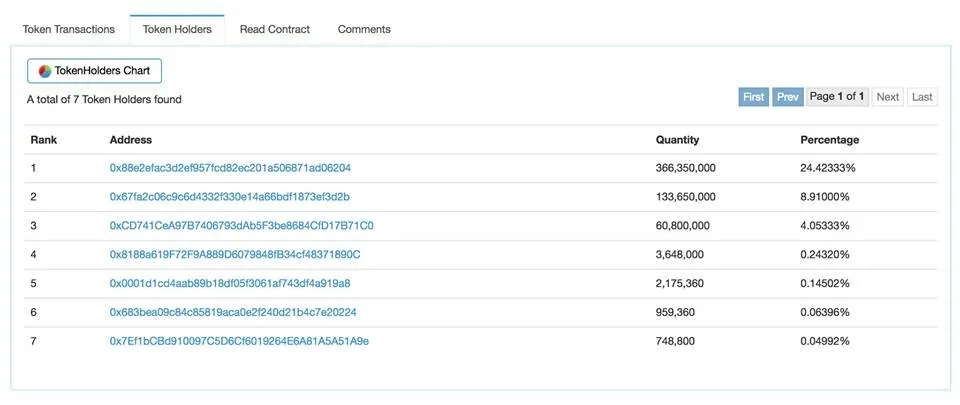Click rank number 1 cell
This screenshot has height=405, width=960.
pos(33,168)
